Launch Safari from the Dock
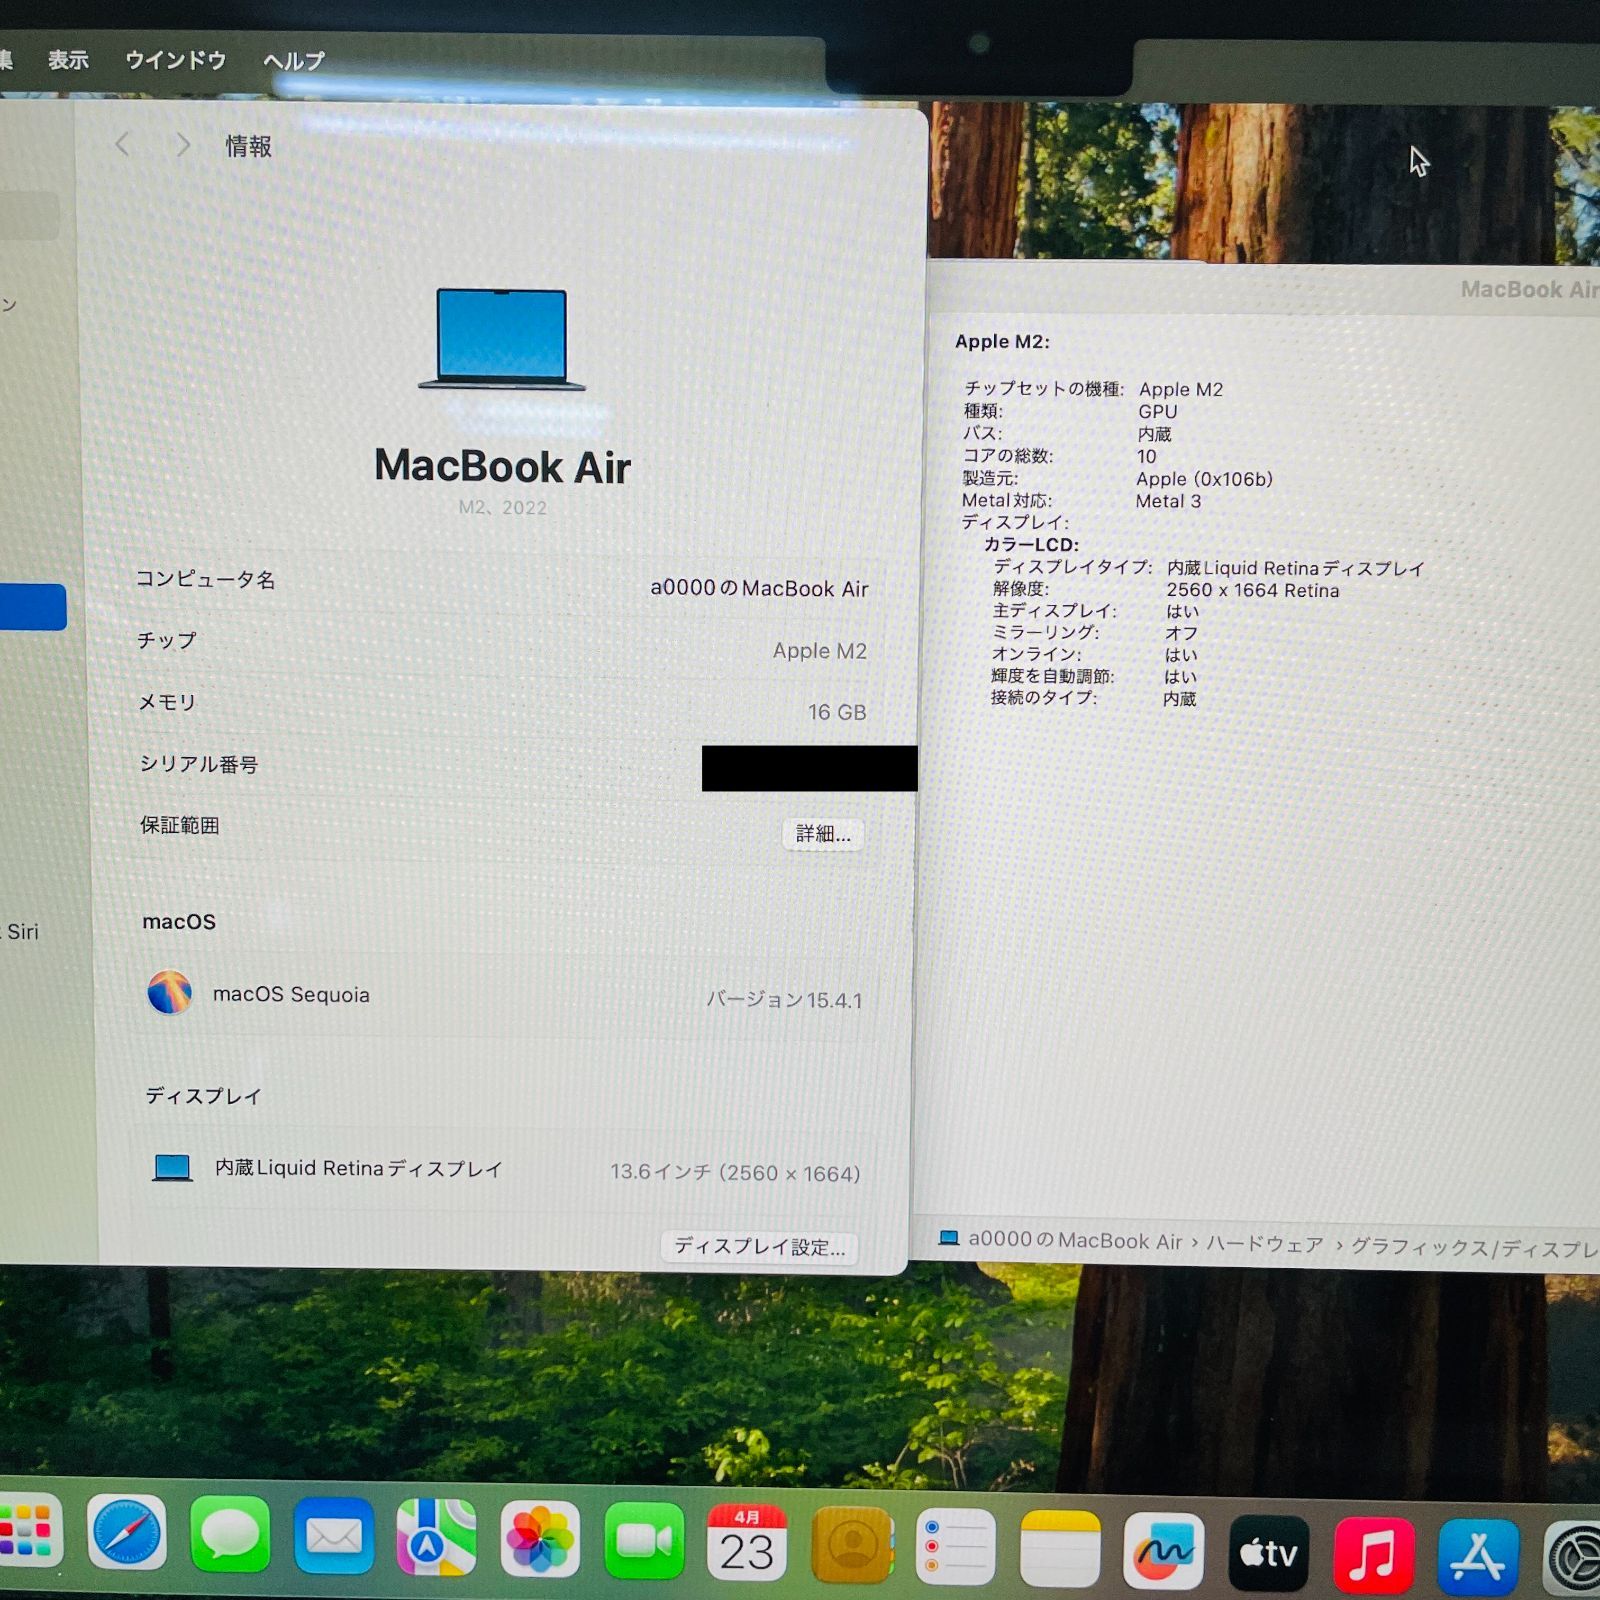The width and height of the screenshot is (1600, 1600). point(126,1533)
